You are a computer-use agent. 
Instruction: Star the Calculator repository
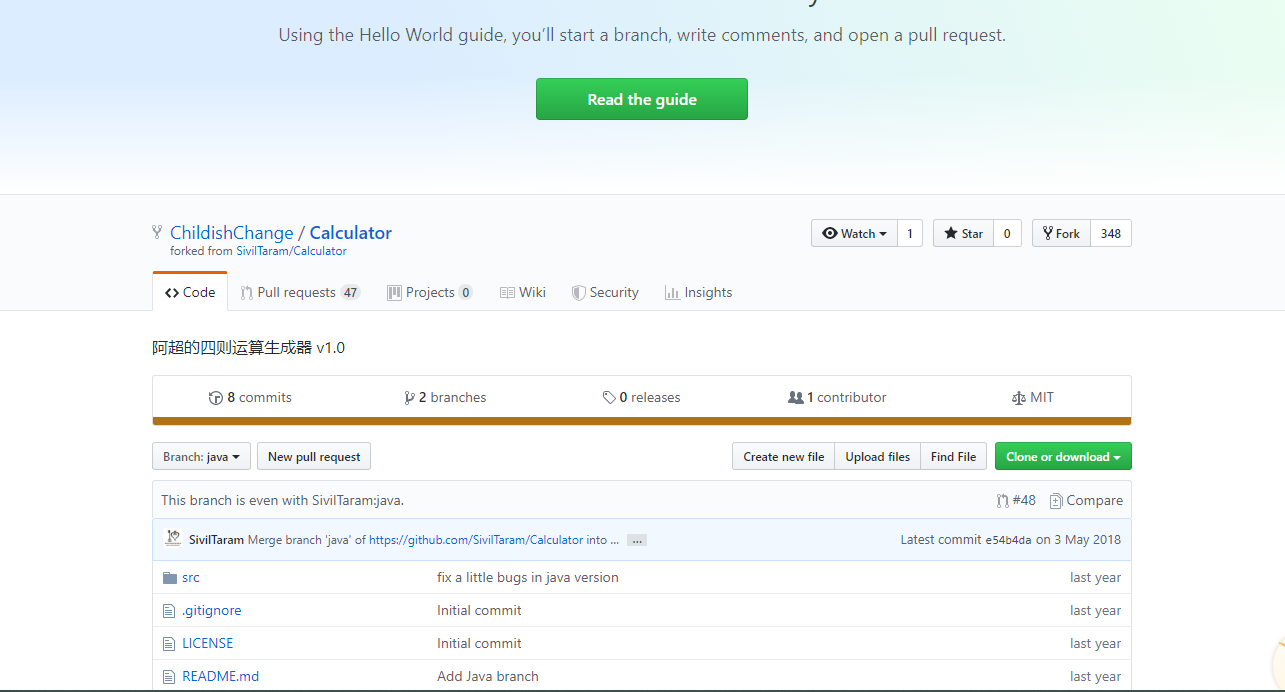click(x=963, y=233)
